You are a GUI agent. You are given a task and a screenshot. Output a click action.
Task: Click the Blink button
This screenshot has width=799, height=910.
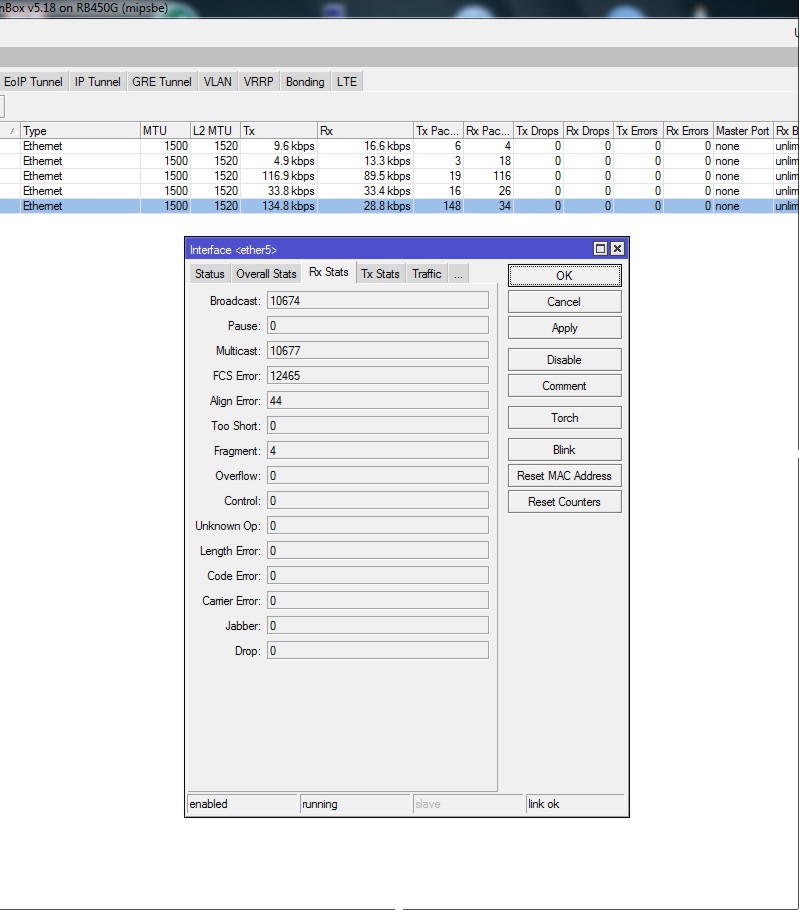[564, 450]
